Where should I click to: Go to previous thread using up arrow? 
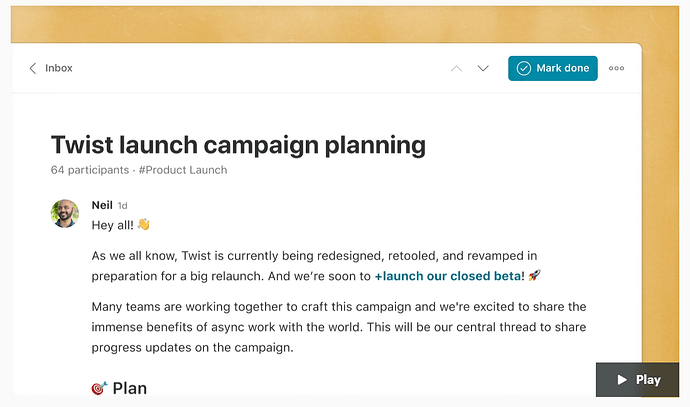tap(457, 68)
